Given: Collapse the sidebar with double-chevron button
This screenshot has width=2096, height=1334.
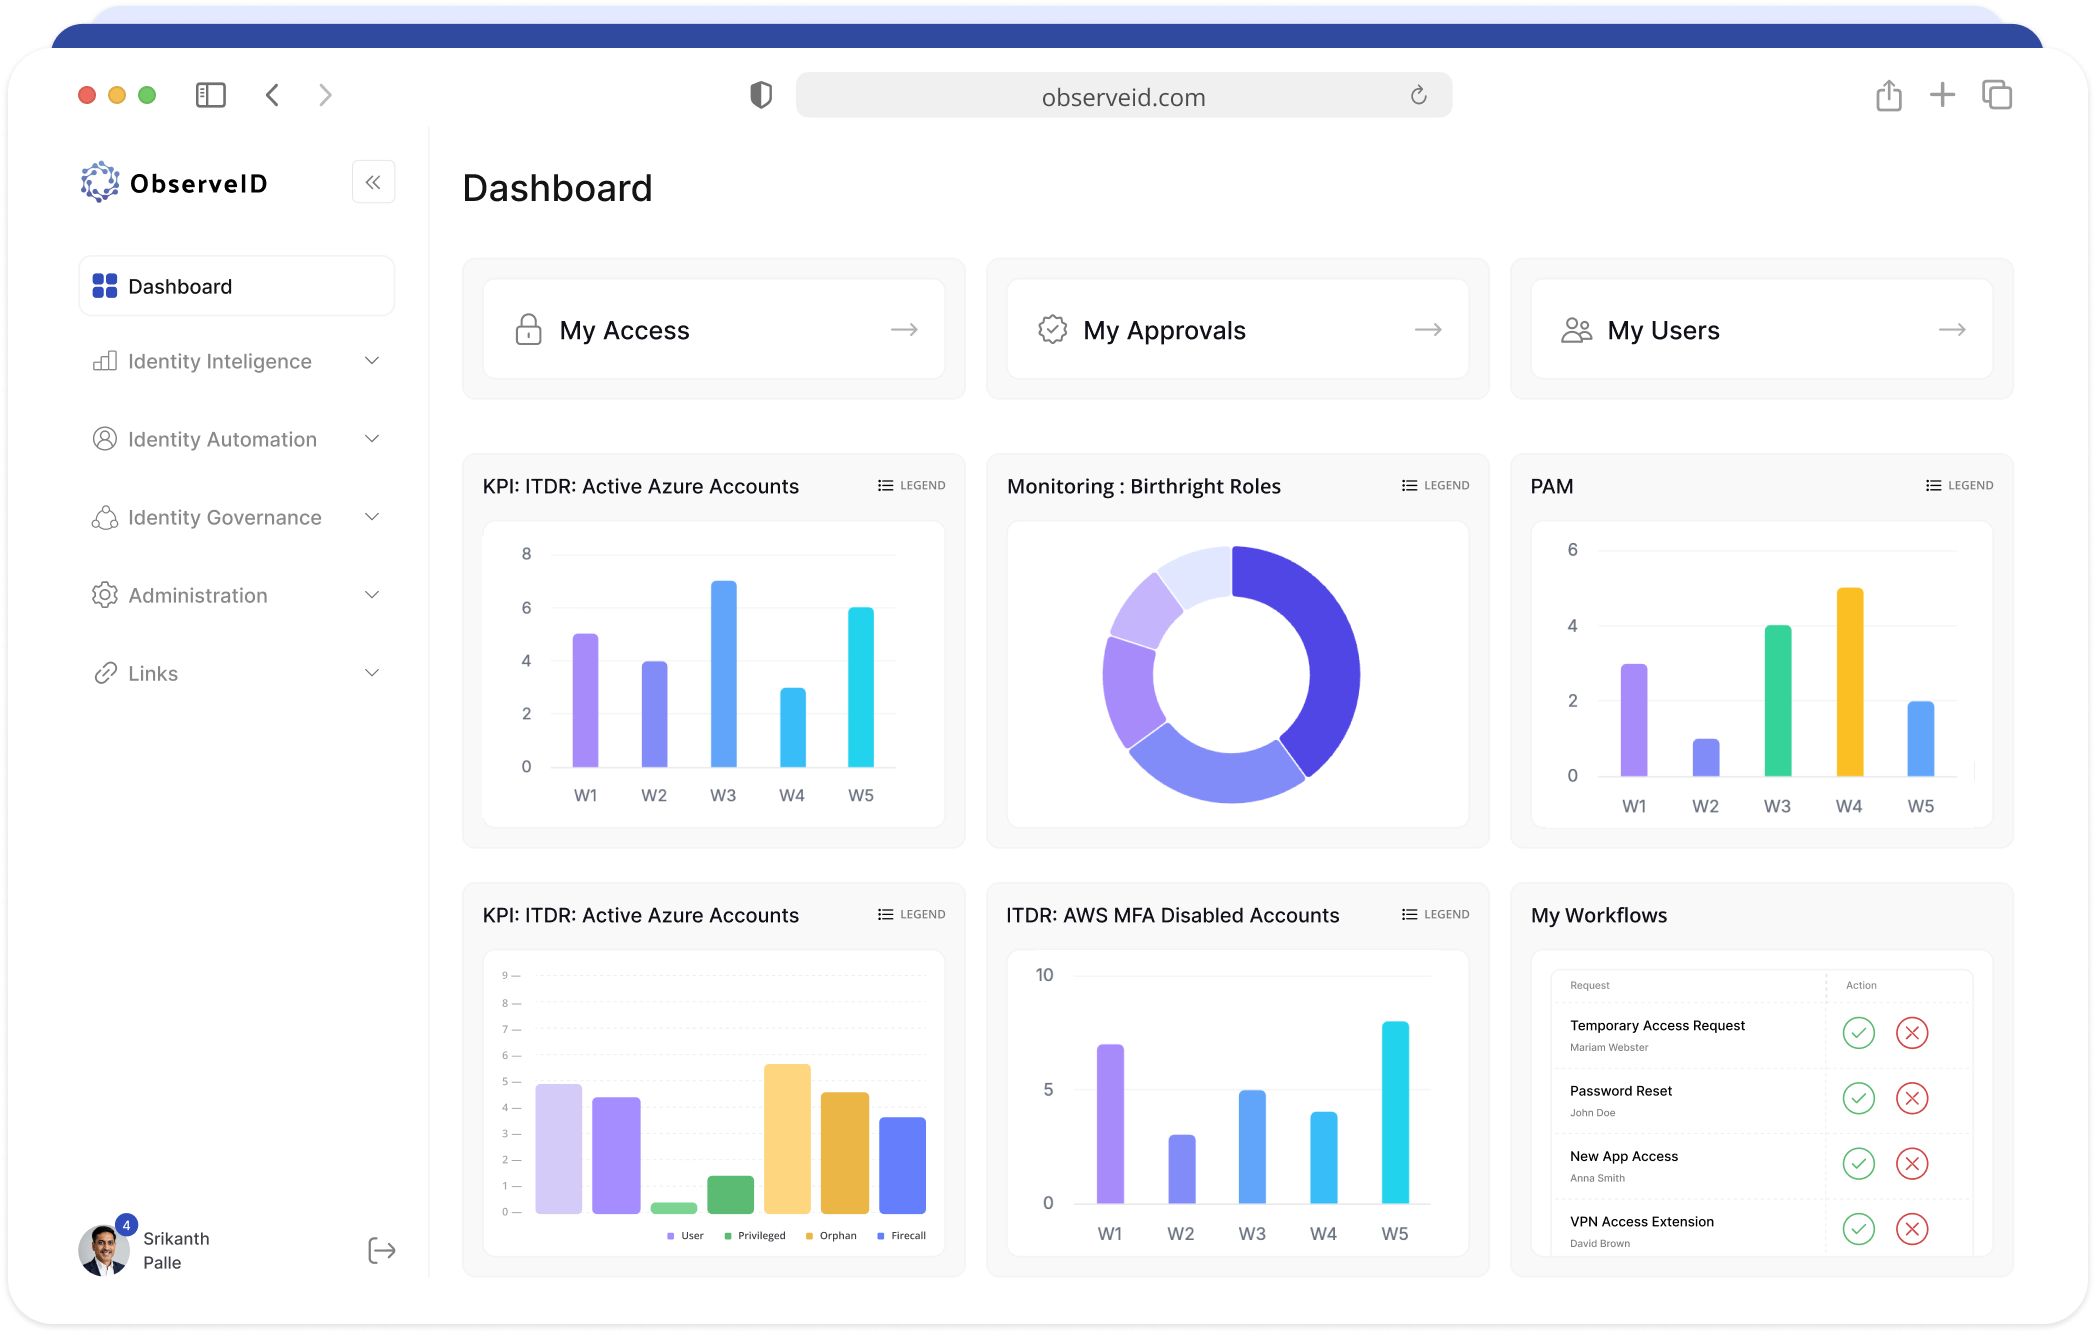Looking at the screenshot, I should click(373, 182).
